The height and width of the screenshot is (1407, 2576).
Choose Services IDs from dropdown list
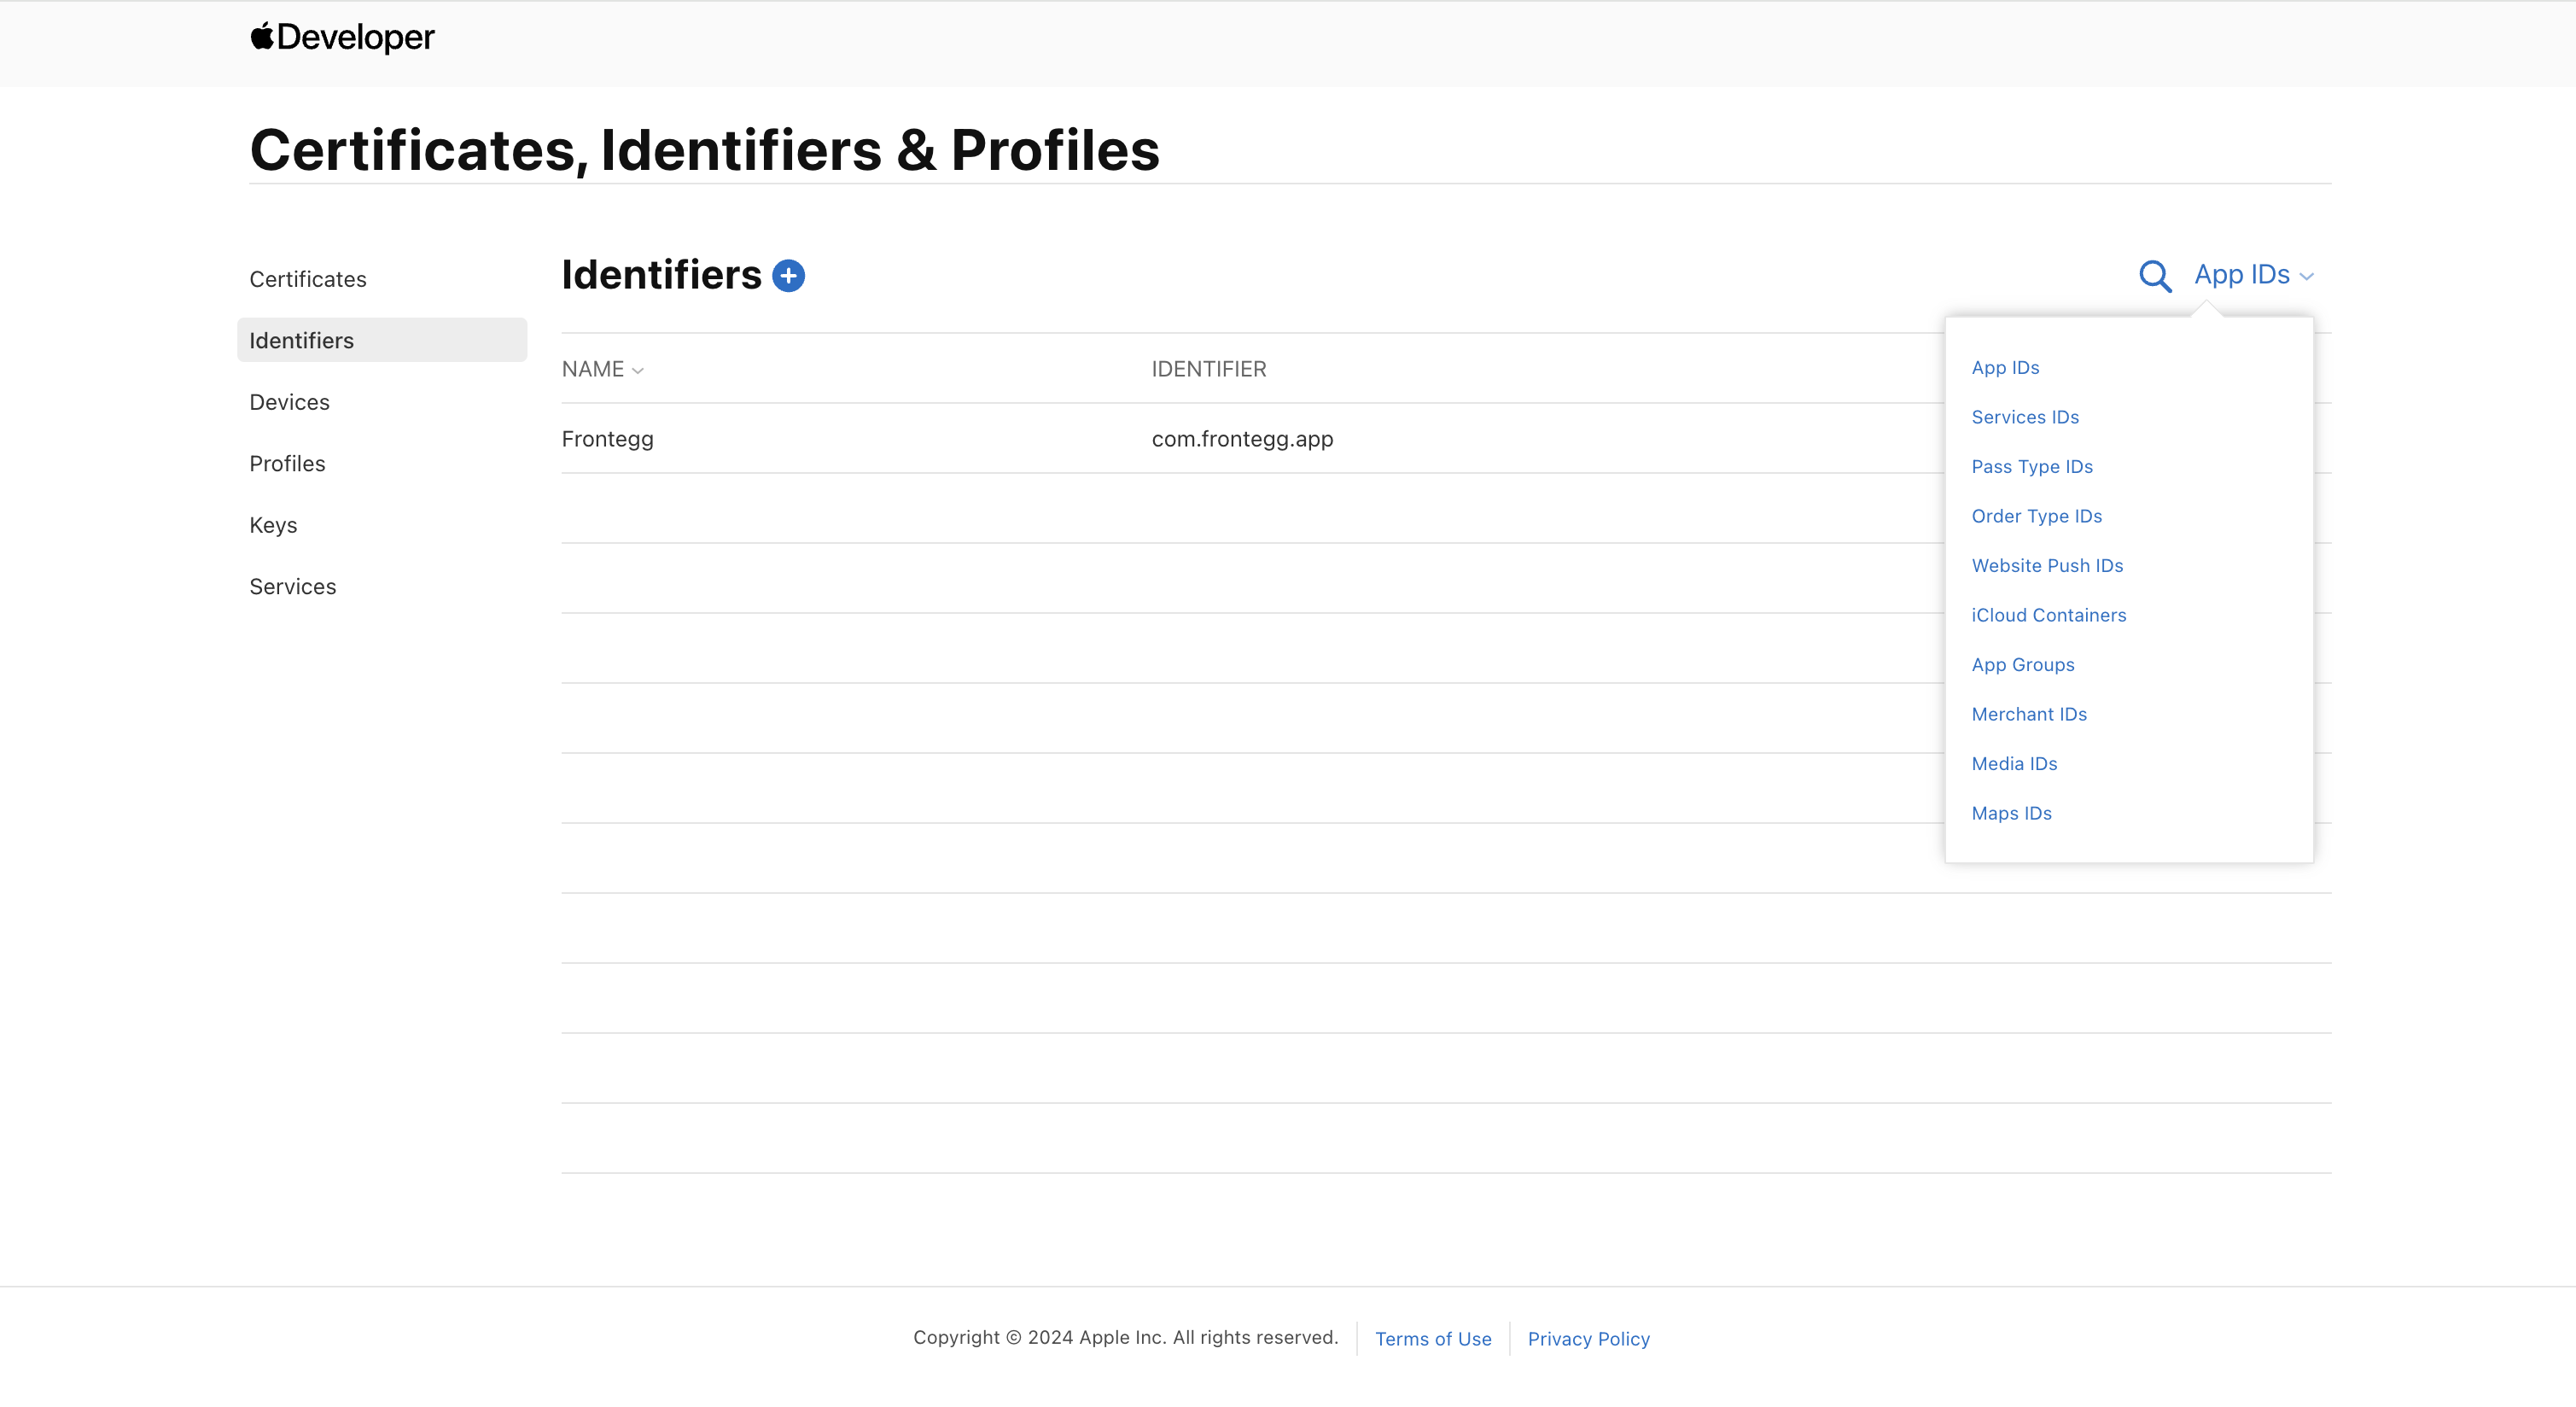tap(2024, 417)
